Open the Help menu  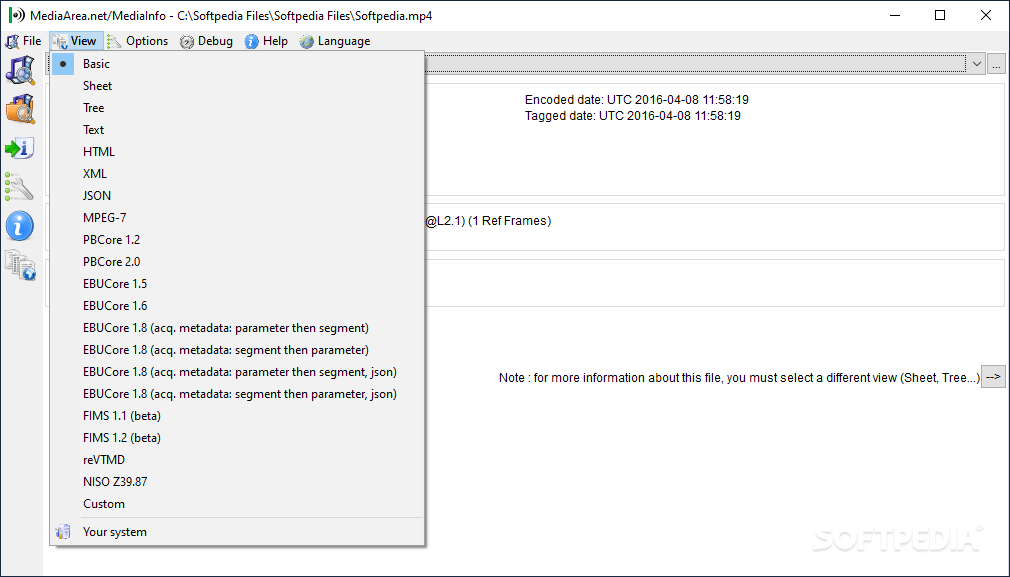coord(267,41)
